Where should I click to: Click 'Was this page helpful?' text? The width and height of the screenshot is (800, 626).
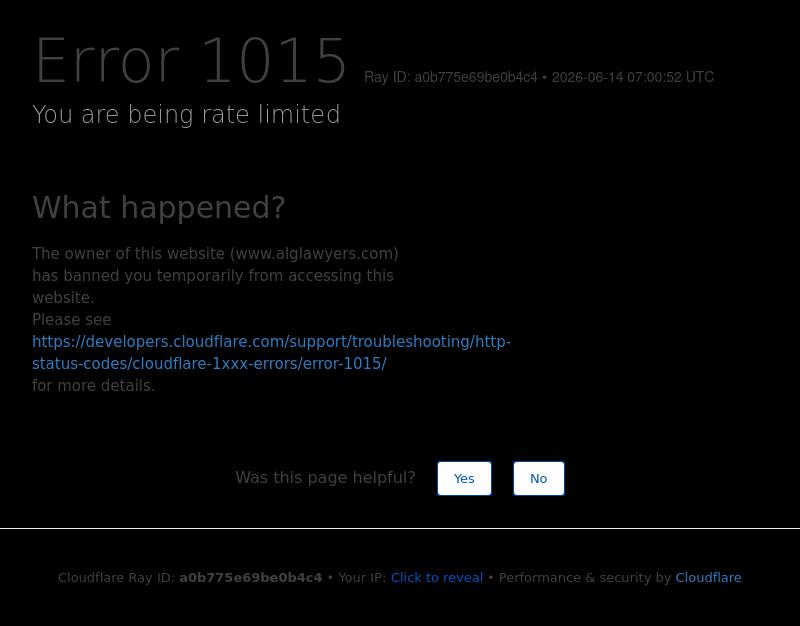(x=325, y=478)
